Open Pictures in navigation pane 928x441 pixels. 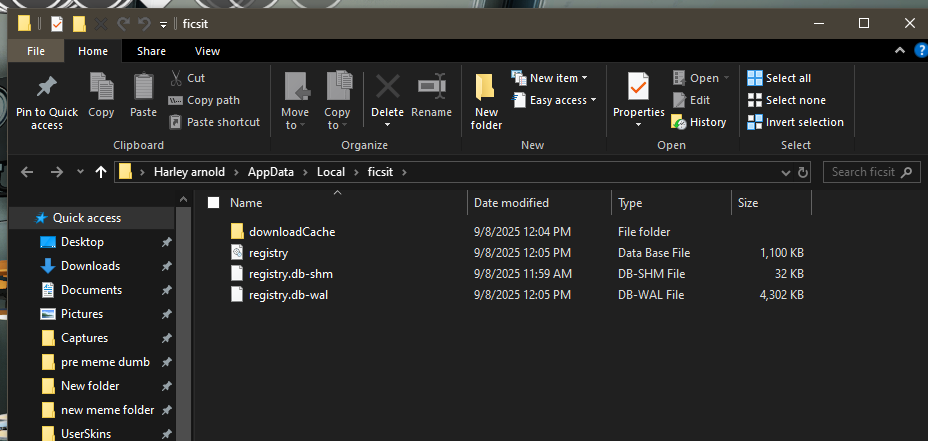click(82, 314)
